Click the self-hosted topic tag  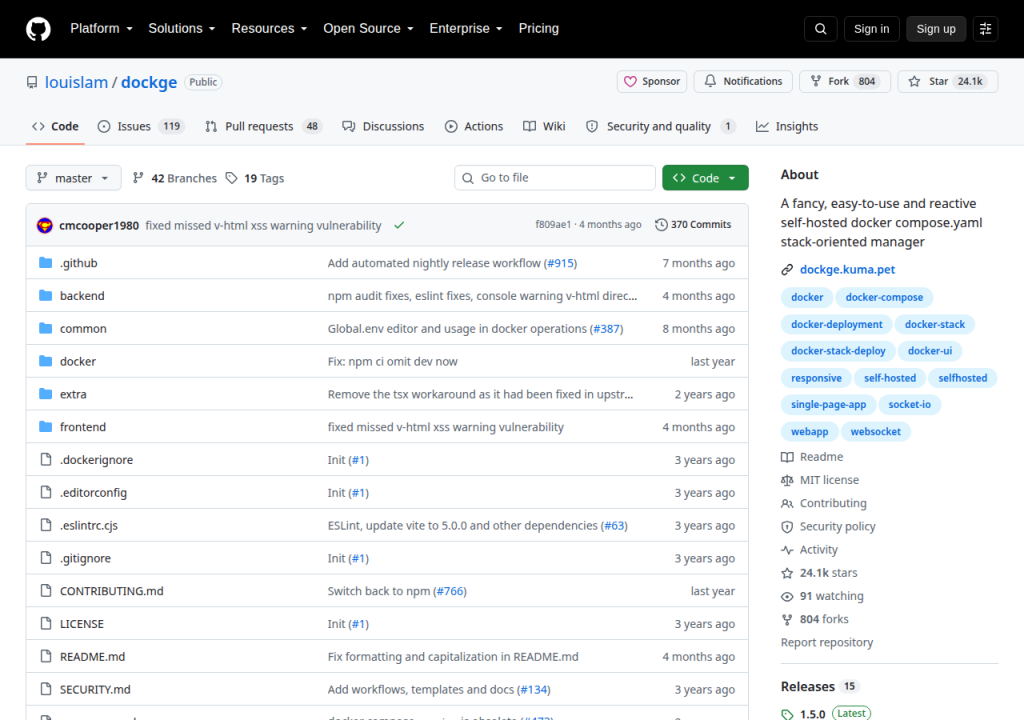tap(889, 378)
